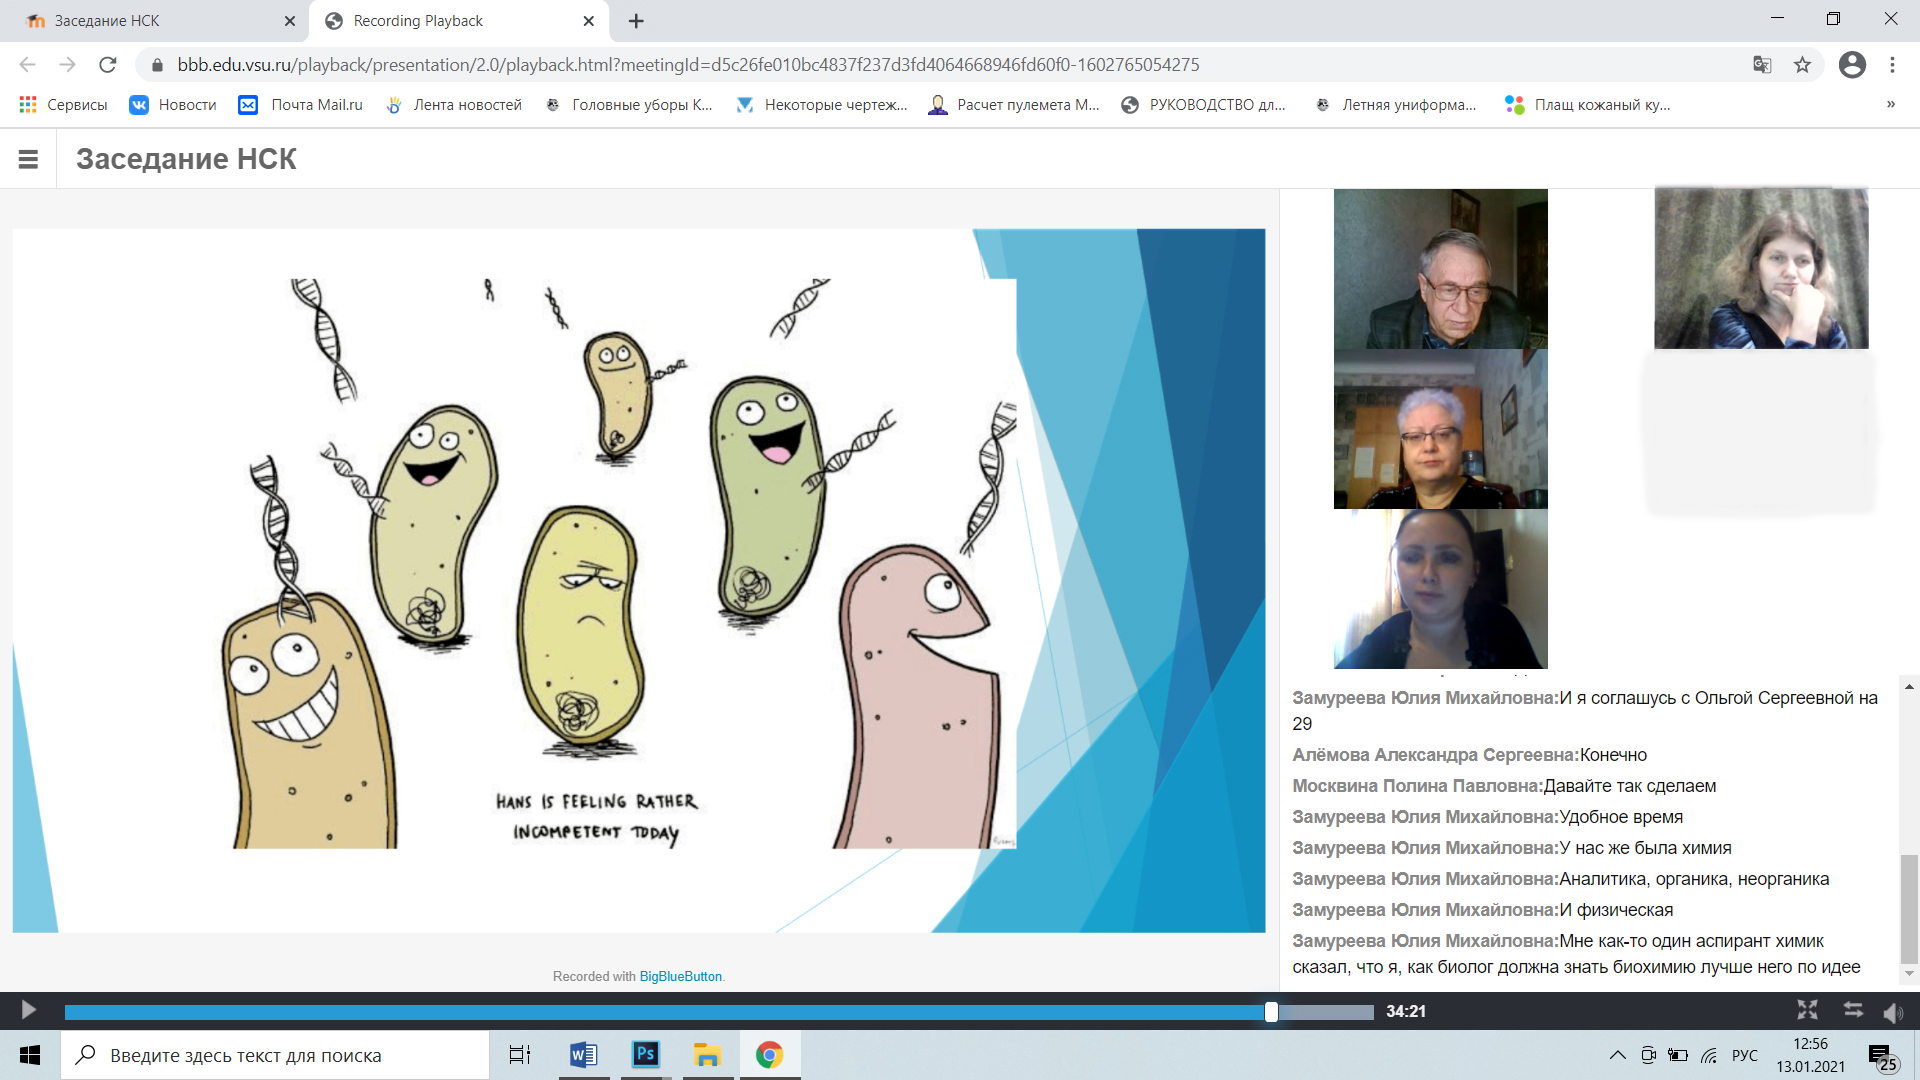Open the Почта Mail.ru bookmark
Screen dimensions: 1920x1080
click(300, 105)
